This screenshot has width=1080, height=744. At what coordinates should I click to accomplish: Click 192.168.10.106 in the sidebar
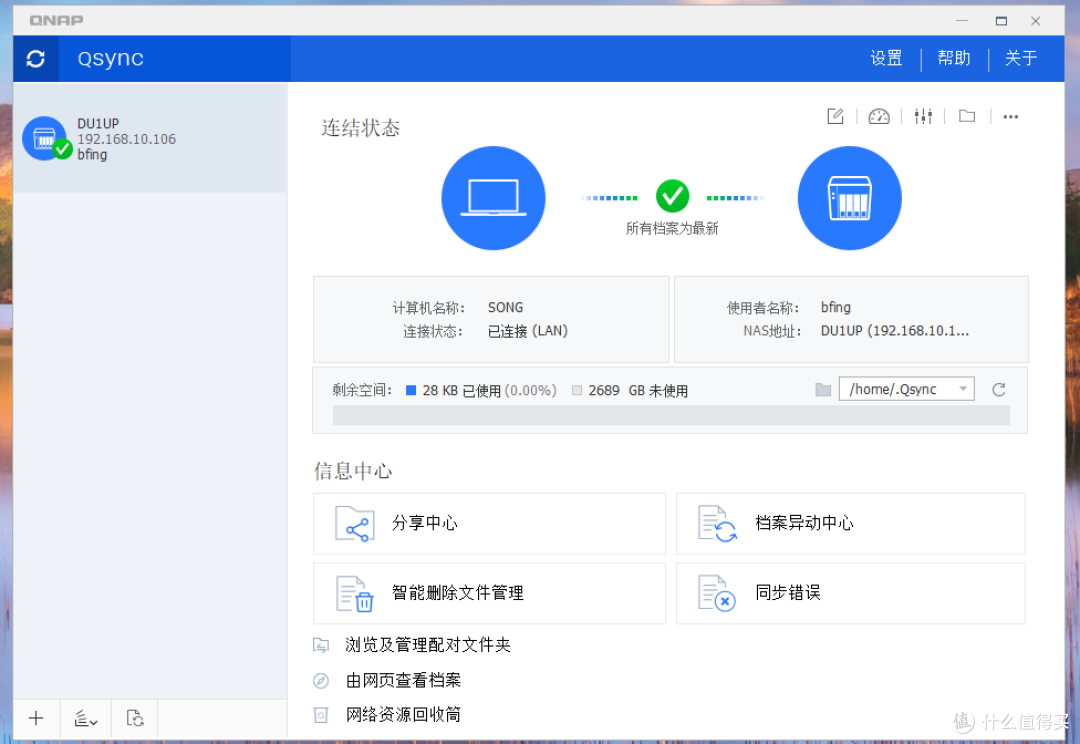(x=127, y=139)
